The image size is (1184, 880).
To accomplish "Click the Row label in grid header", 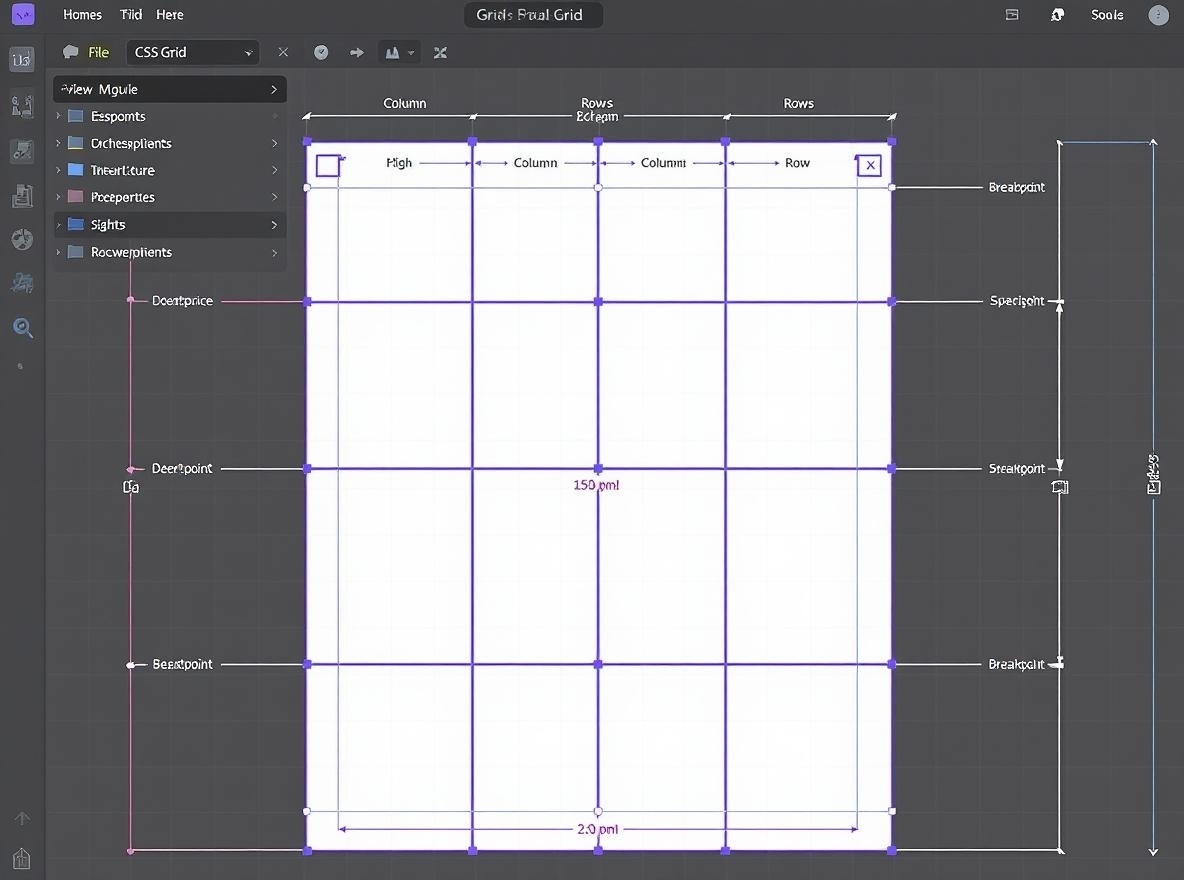I will [797, 162].
